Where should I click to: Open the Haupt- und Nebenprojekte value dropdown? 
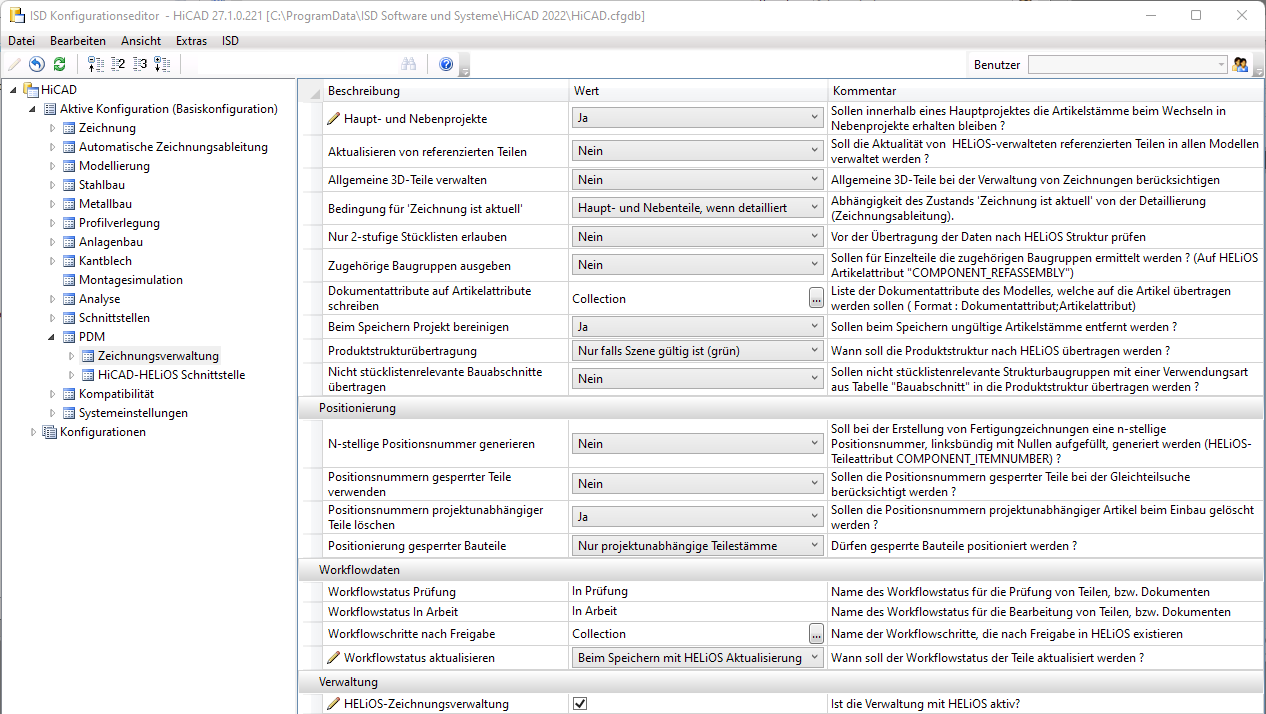click(698, 118)
